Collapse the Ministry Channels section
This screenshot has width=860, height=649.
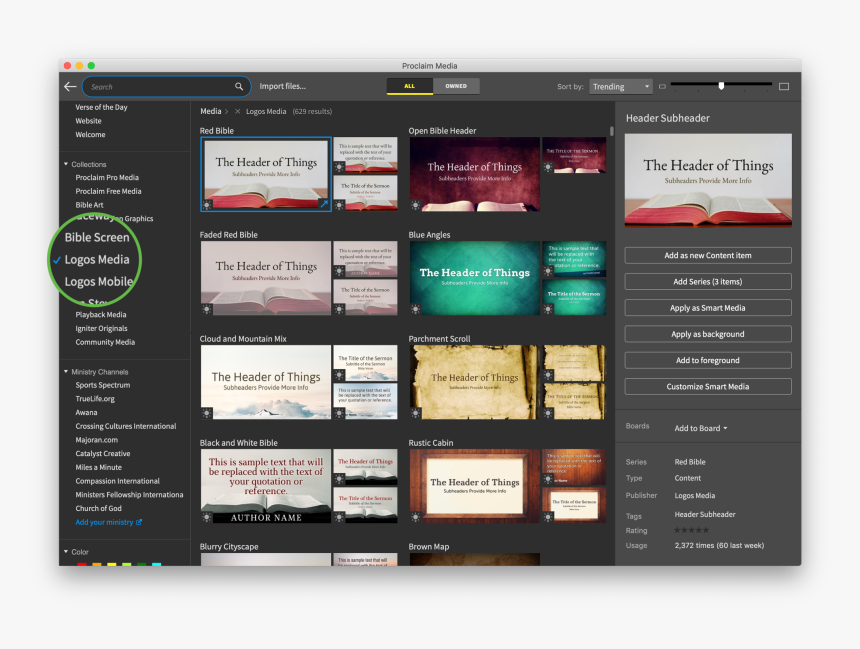tap(66, 372)
